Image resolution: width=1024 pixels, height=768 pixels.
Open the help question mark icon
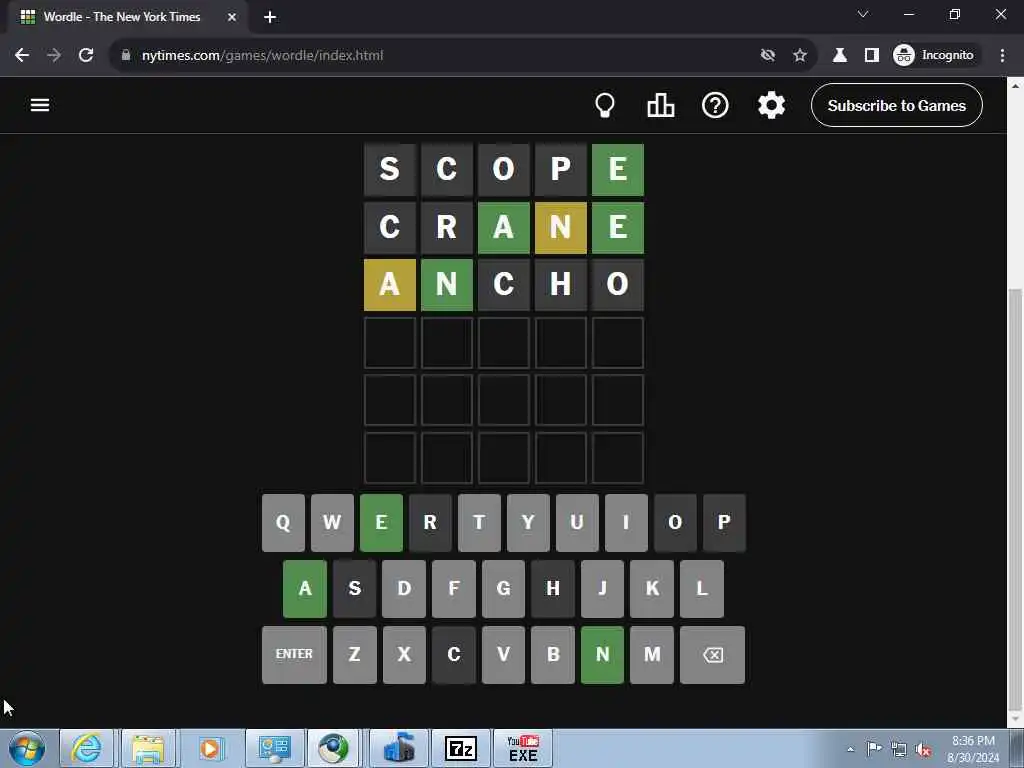pyautogui.click(x=715, y=105)
